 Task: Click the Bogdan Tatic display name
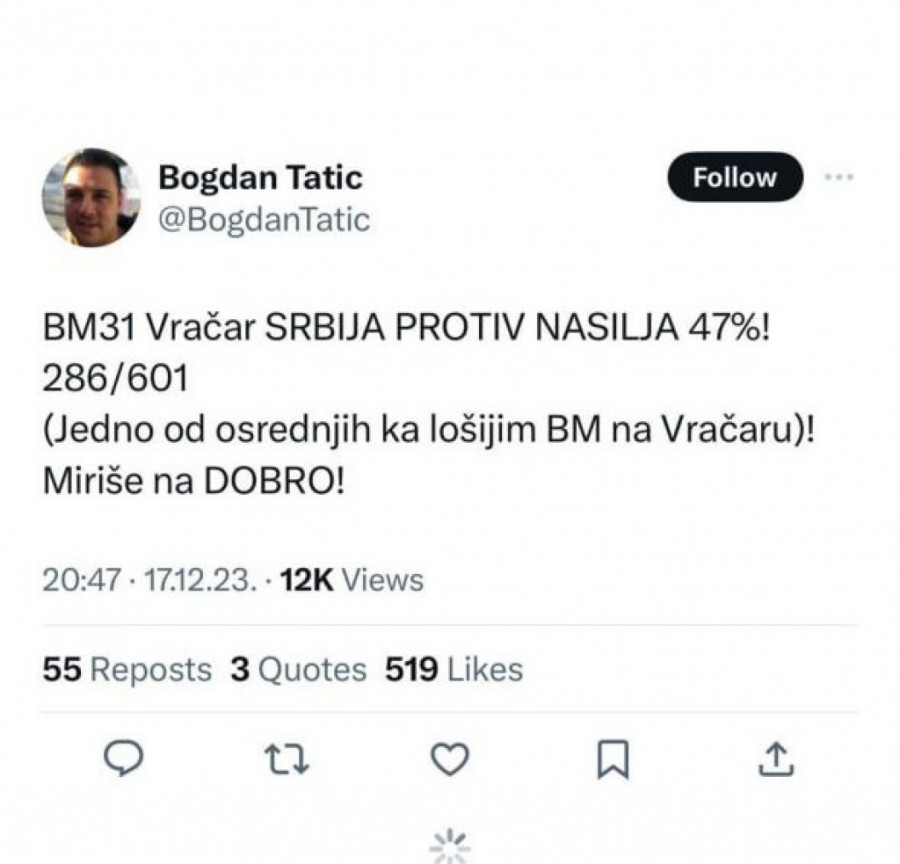(x=261, y=177)
